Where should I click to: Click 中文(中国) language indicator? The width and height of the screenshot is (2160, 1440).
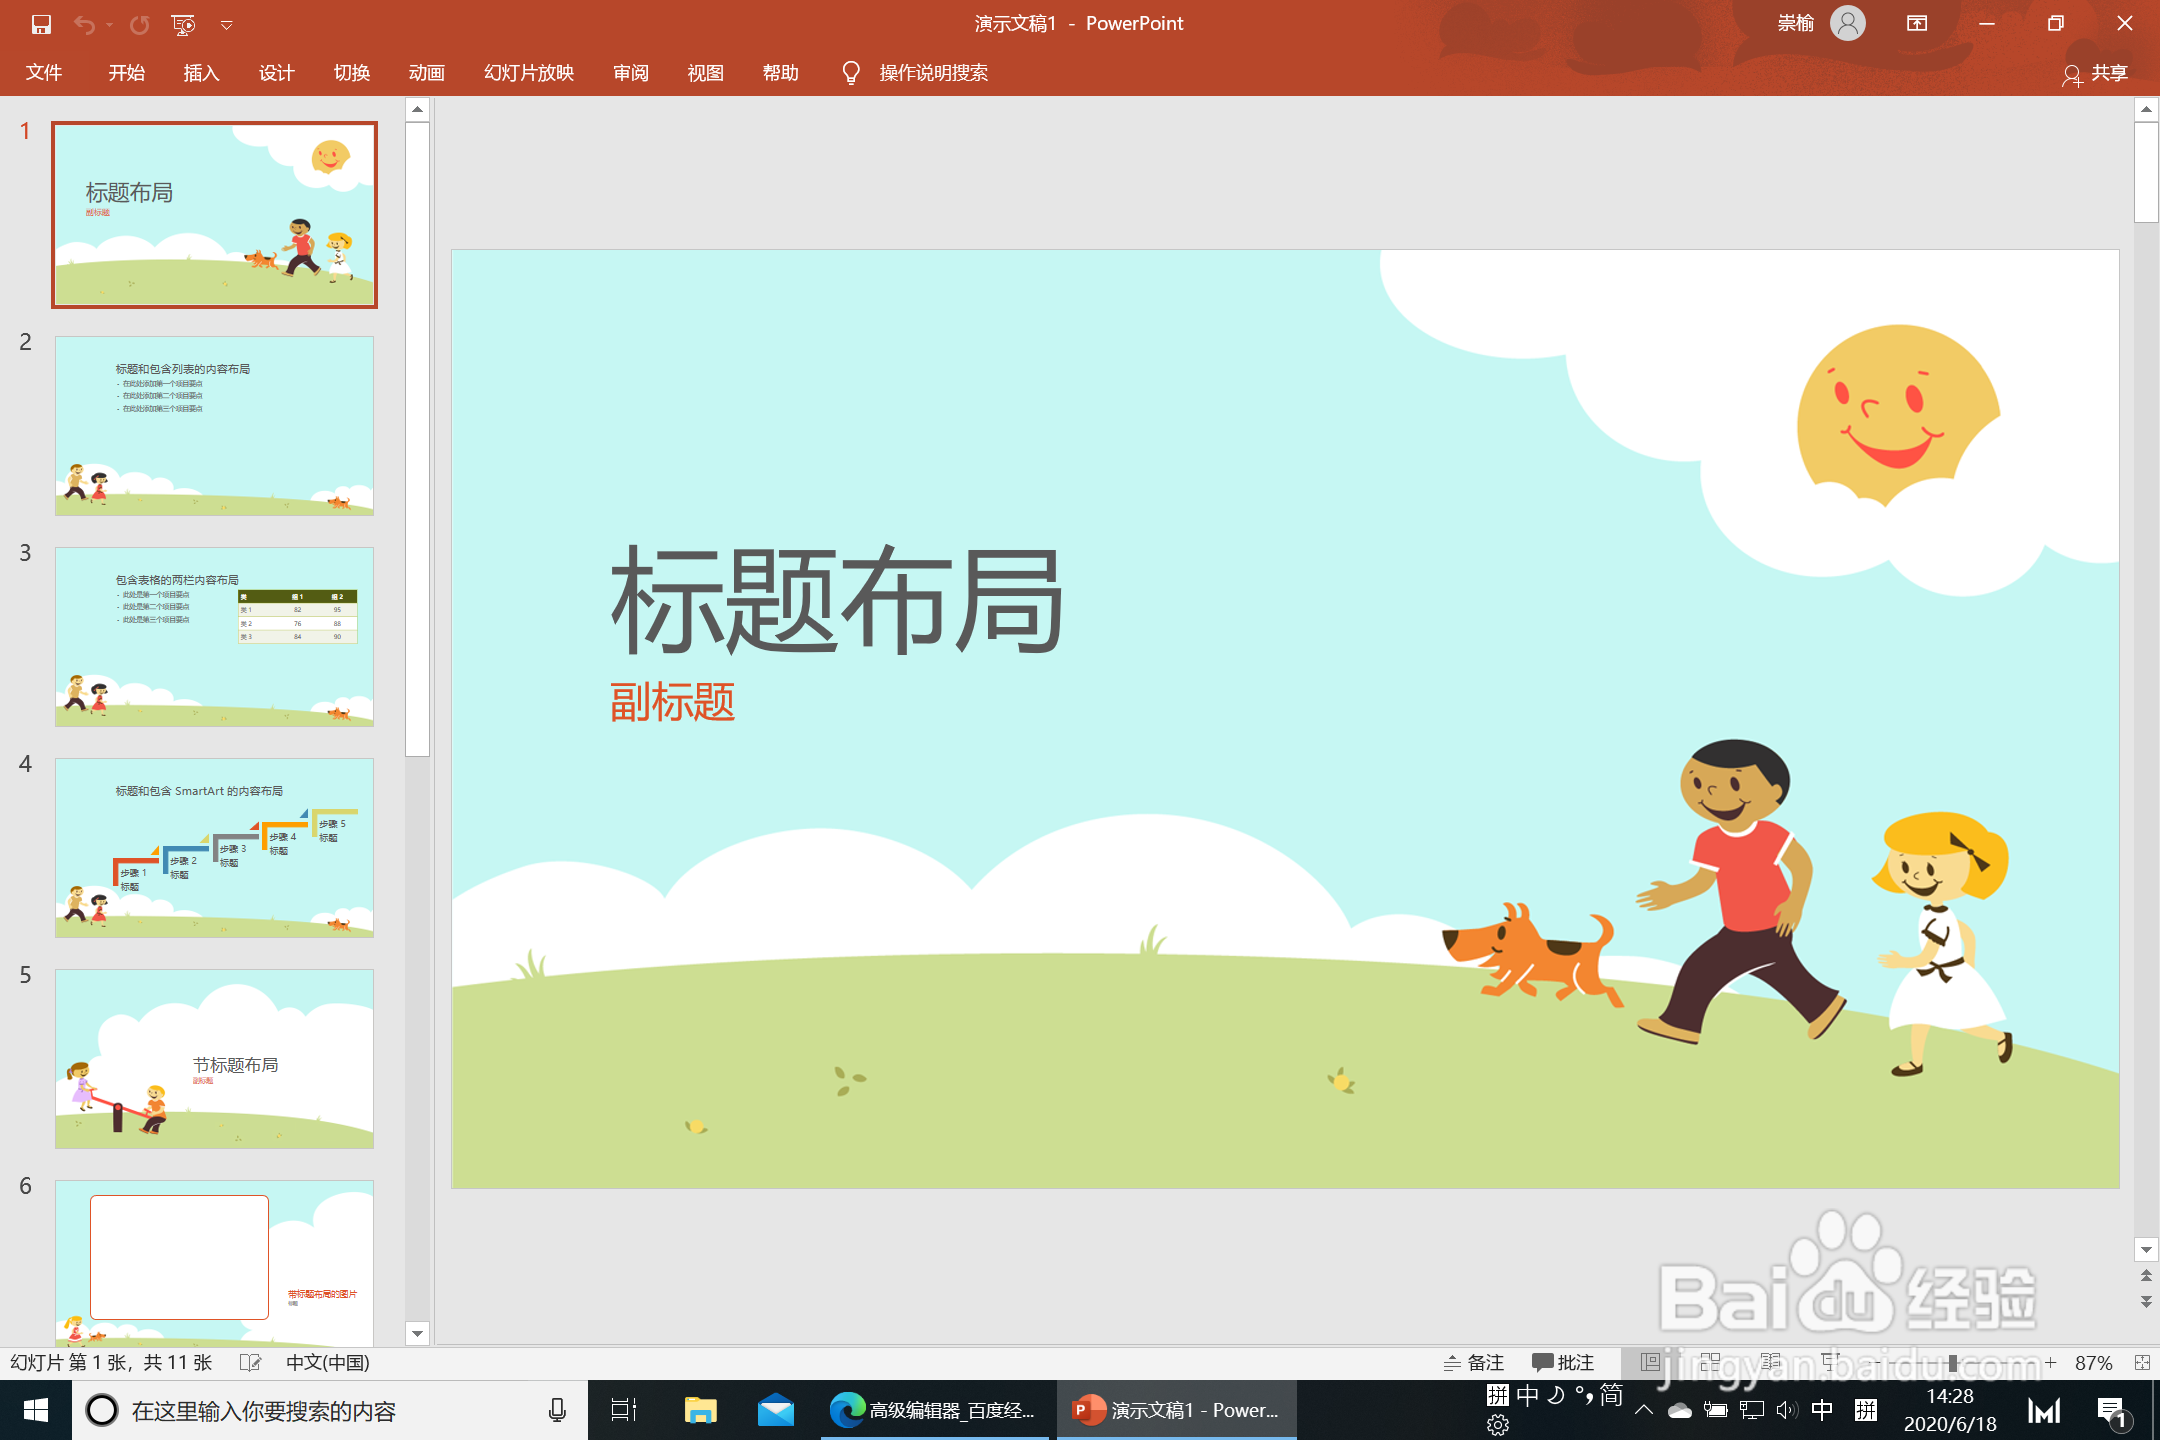click(x=328, y=1363)
